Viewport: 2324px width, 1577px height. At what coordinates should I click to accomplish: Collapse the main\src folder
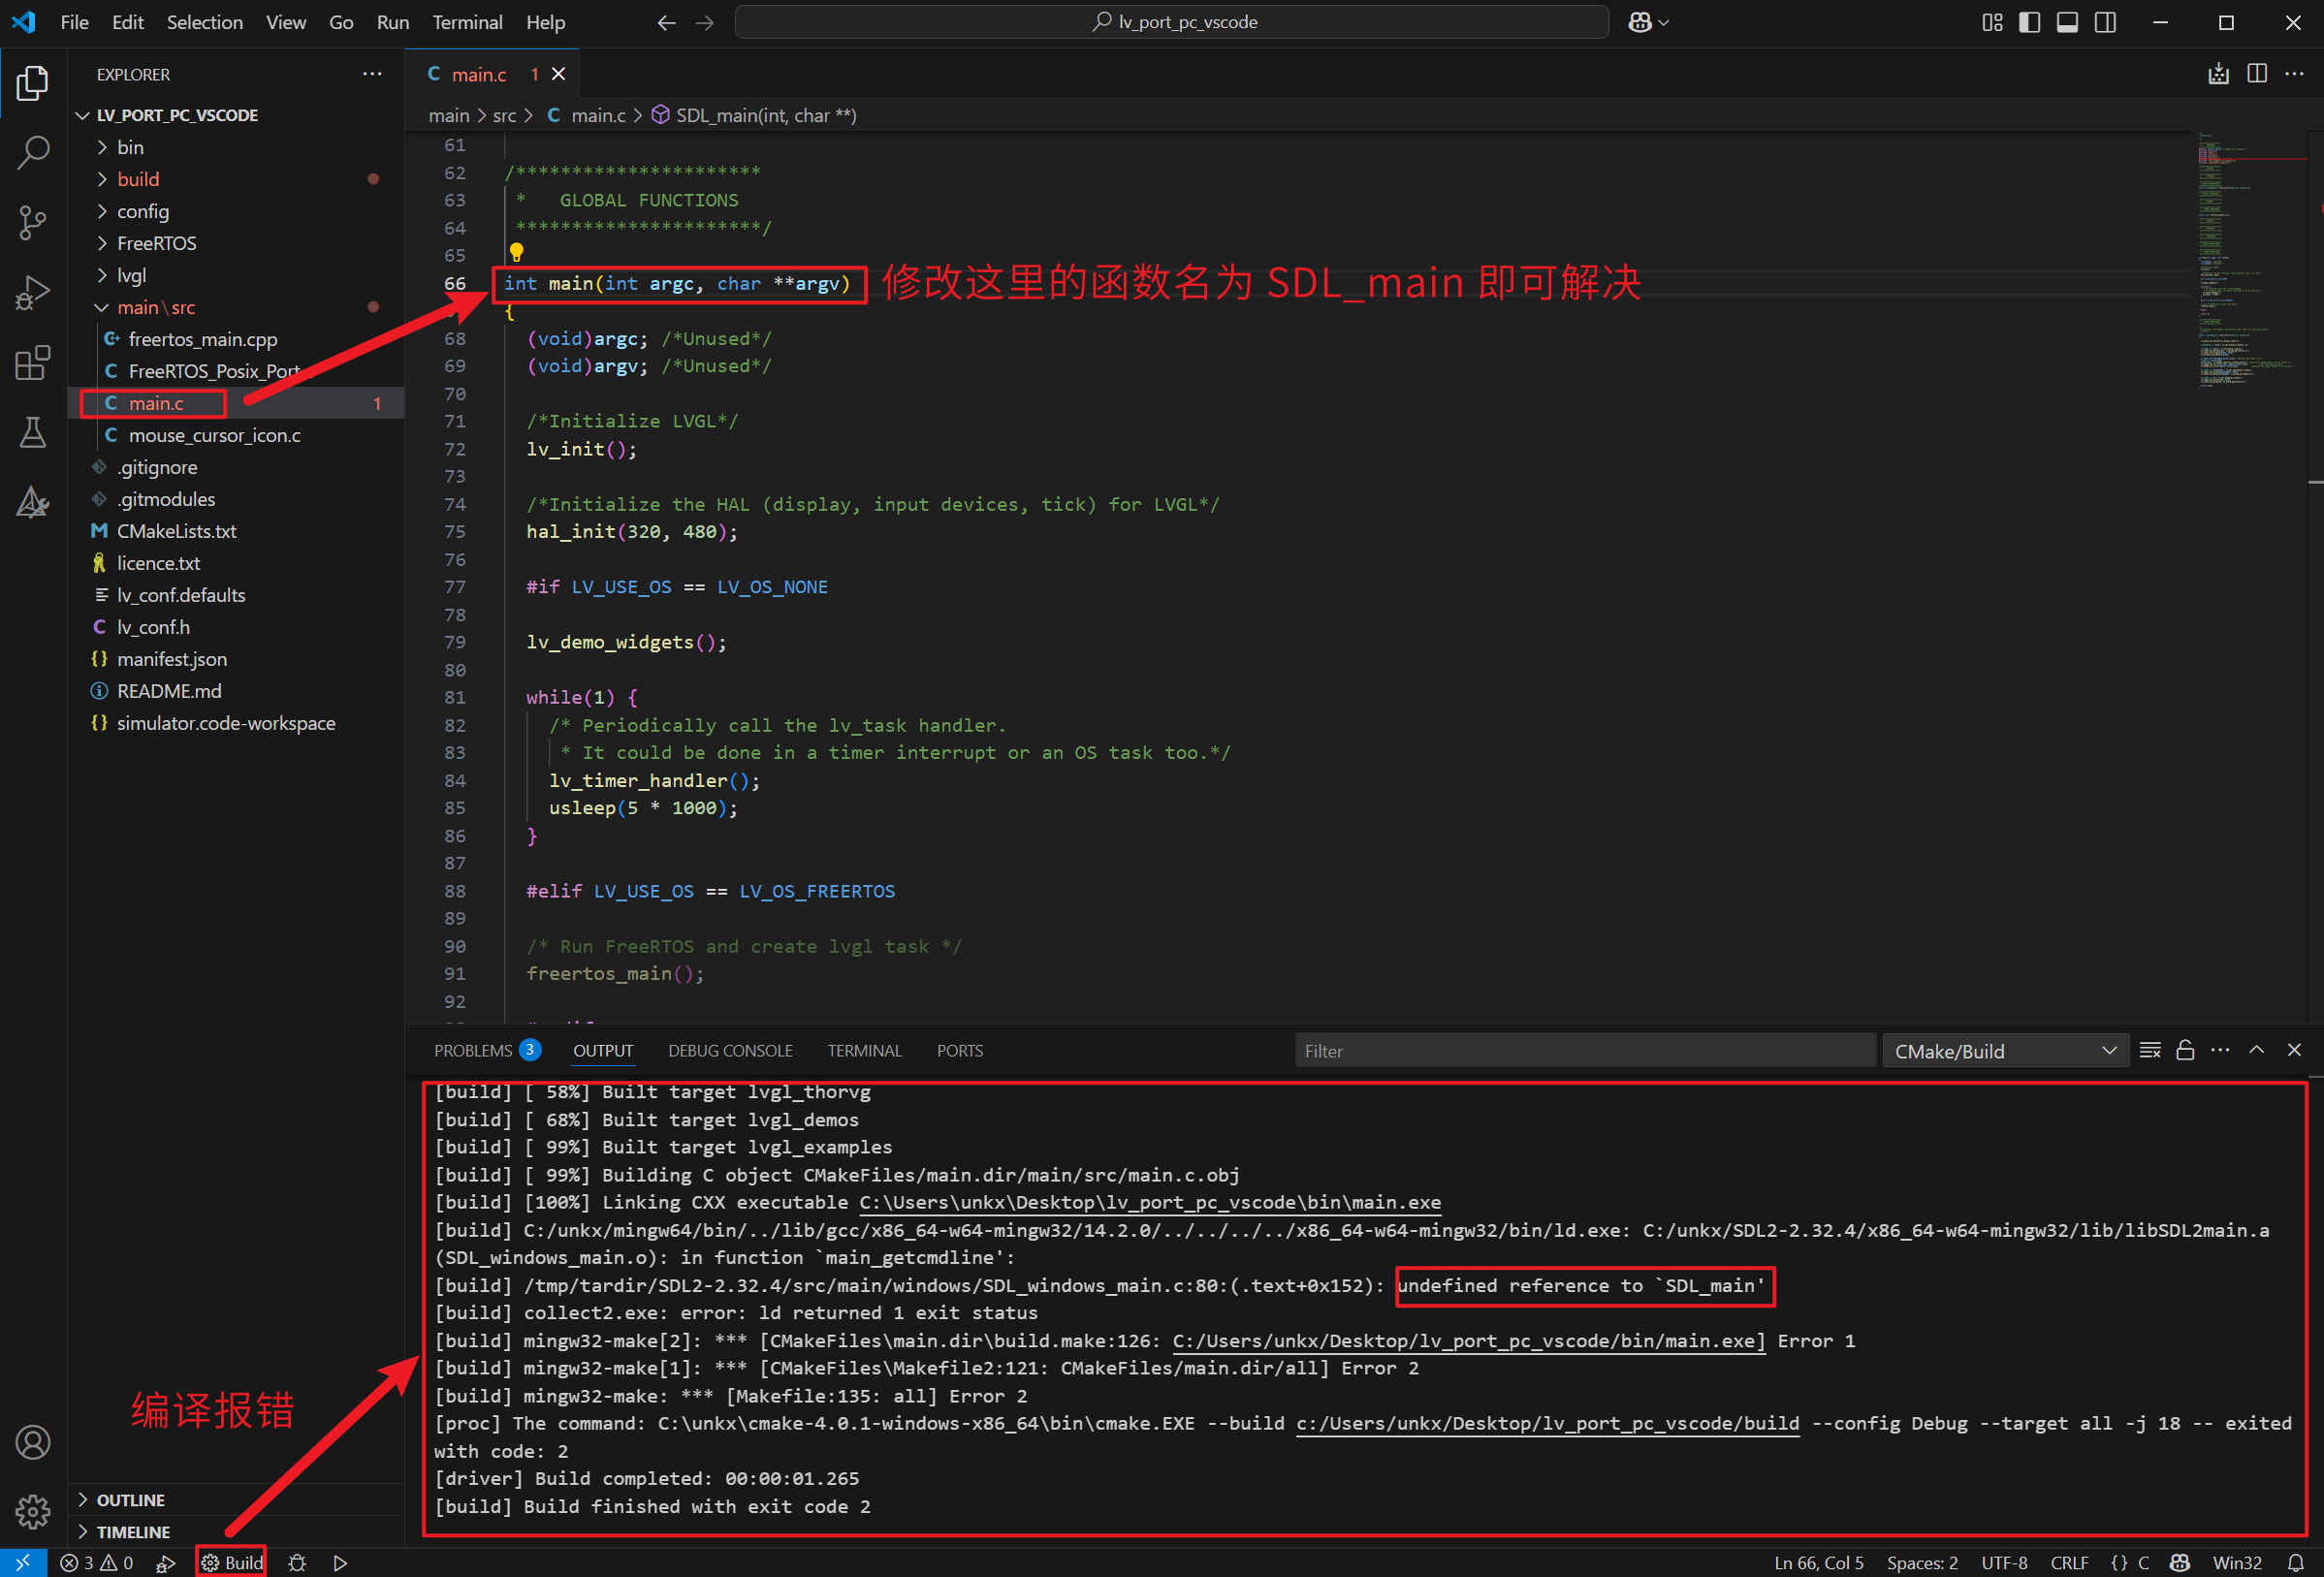pyautogui.click(x=235, y=307)
